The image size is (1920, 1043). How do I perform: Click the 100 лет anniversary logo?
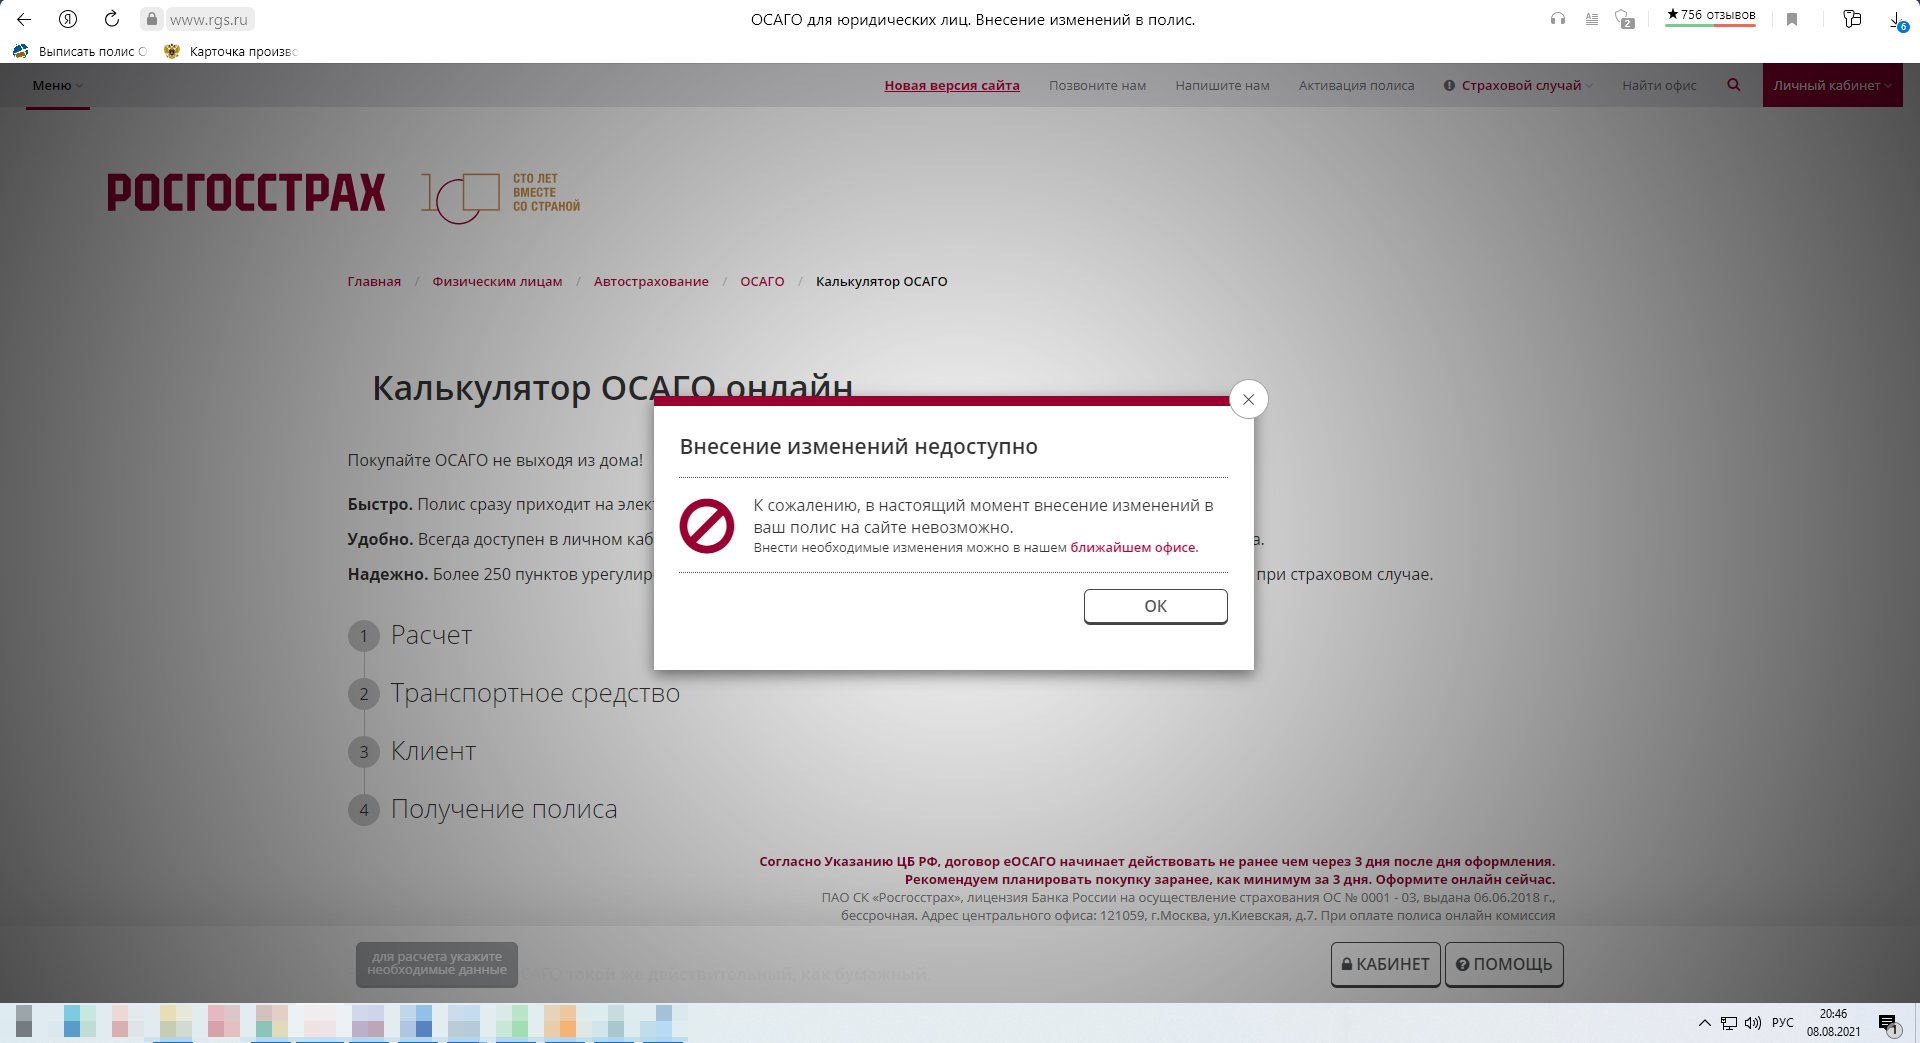pos(501,196)
